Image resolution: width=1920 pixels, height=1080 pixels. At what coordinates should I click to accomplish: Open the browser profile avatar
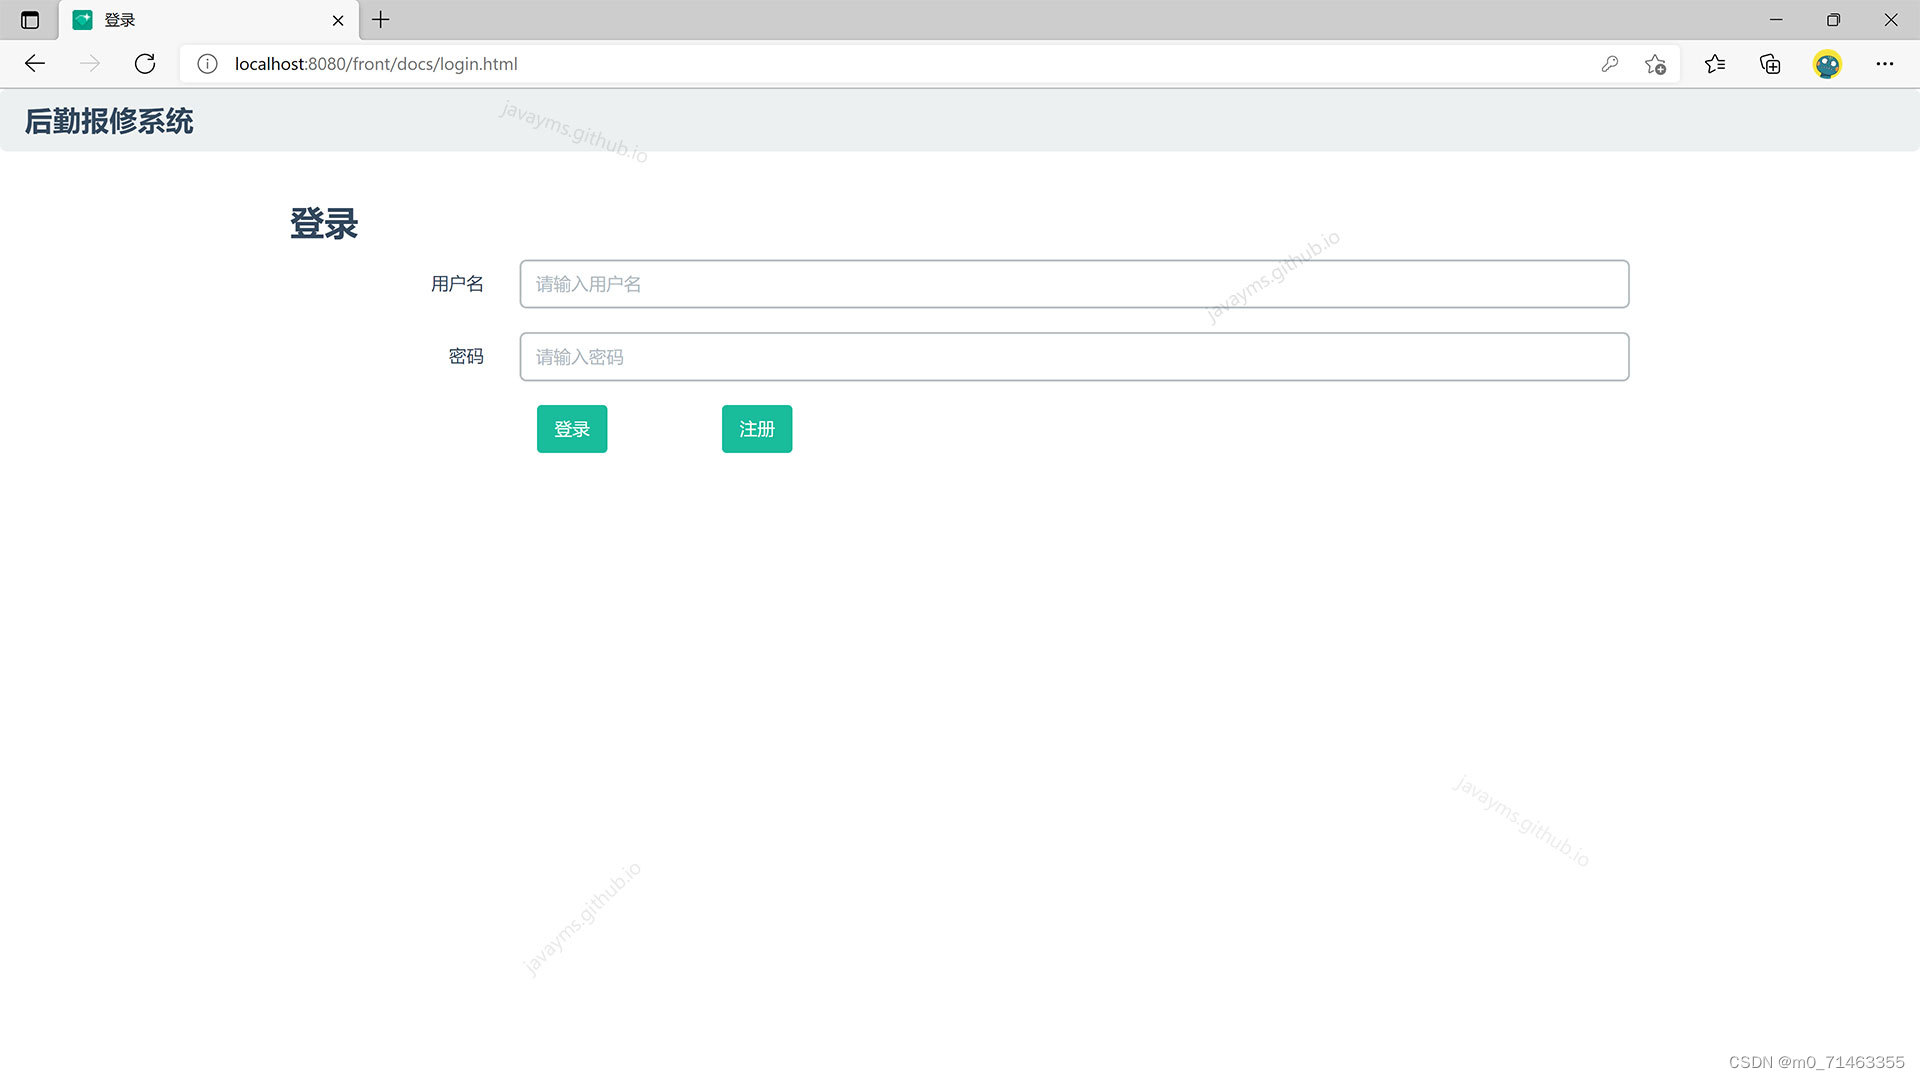[x=1827, y=64]
